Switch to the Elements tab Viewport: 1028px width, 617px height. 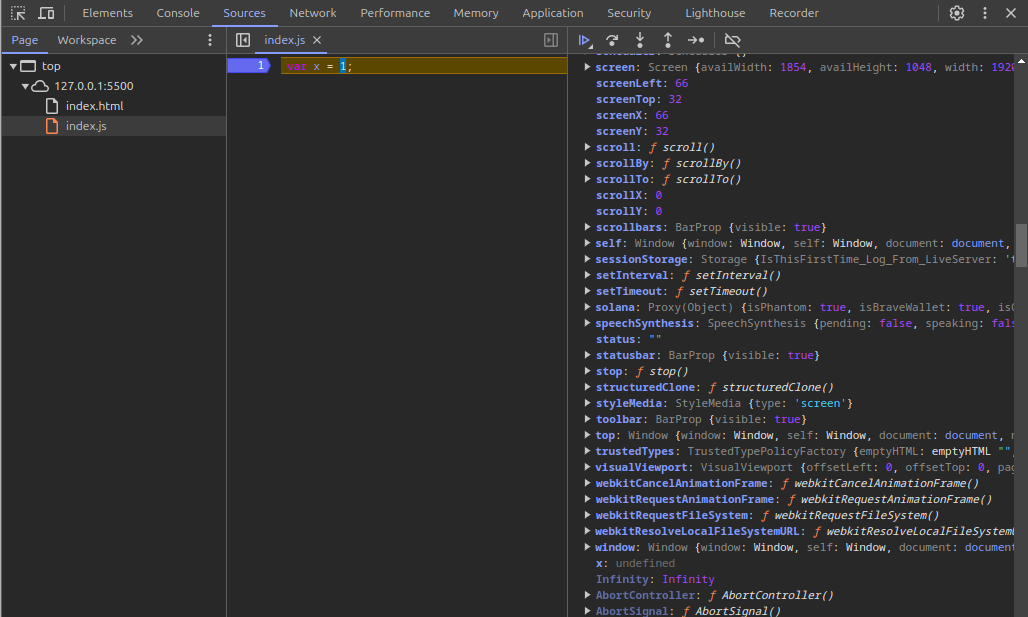pos(108,13)
